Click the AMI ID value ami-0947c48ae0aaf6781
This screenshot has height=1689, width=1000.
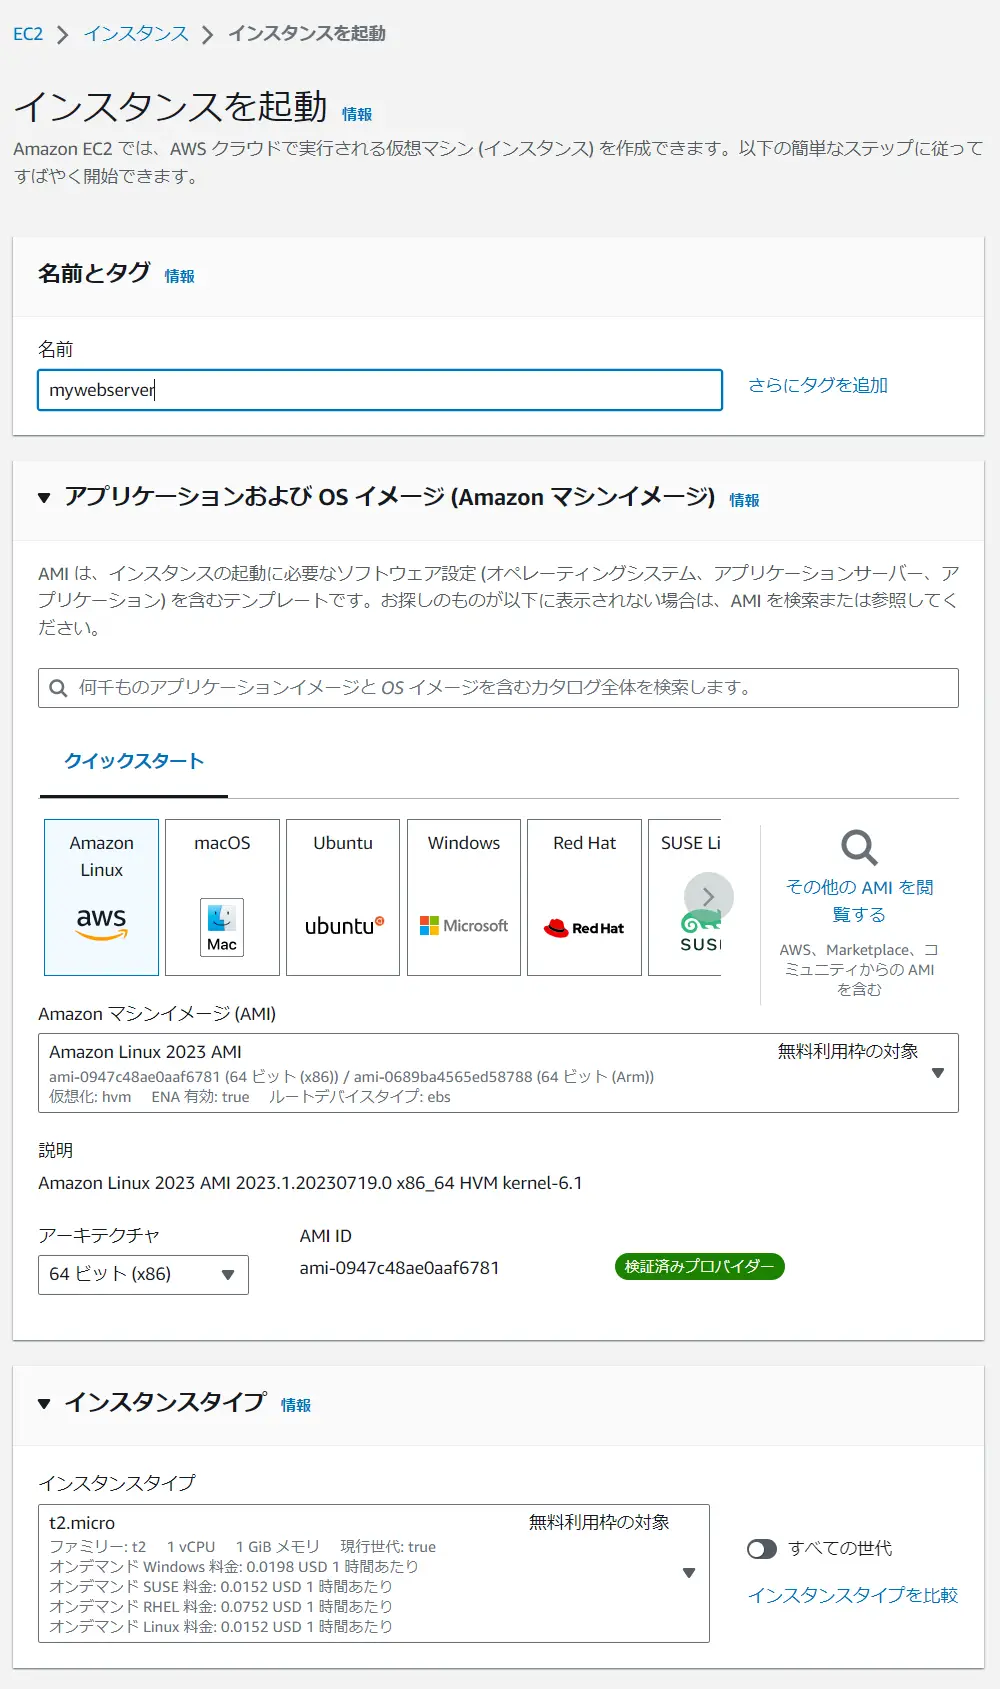point(399,1268)
